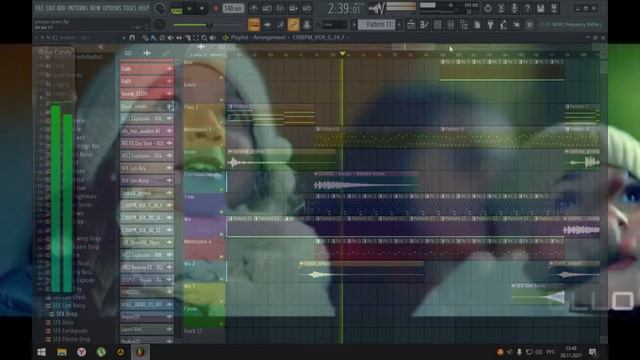The width and height of the screenshot is (640, 360).
Task: Select the playlist select tool
Action: pos(196,38)
